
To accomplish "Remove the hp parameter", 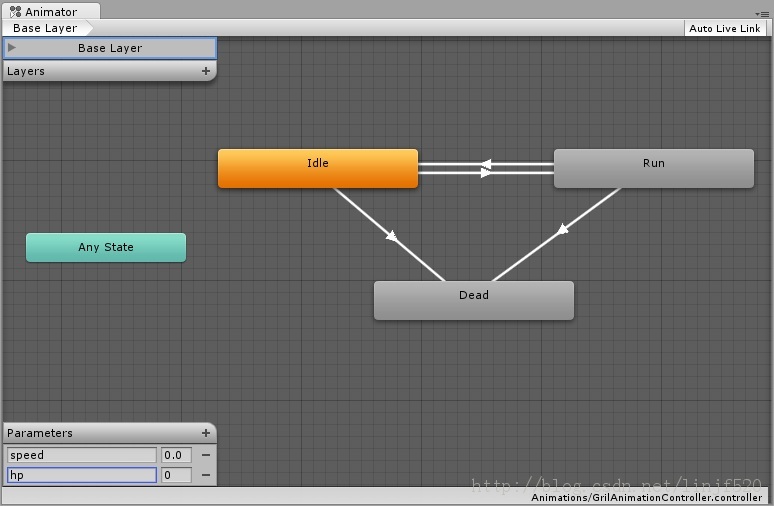I will tap(206, 475).
